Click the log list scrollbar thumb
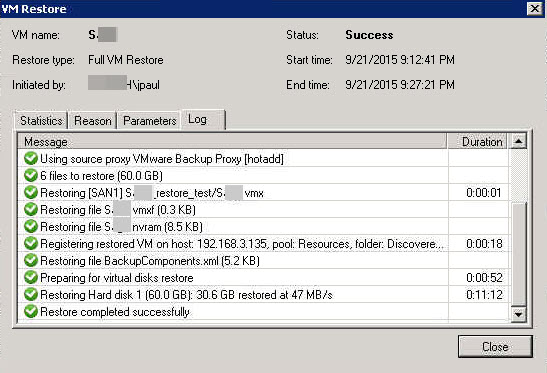 tap(518, 254)
